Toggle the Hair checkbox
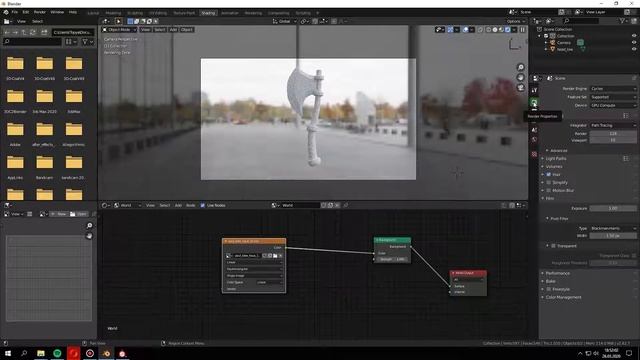Image resolution: width=640 pixels, height=360 pixels. click(x=549, y=174)
